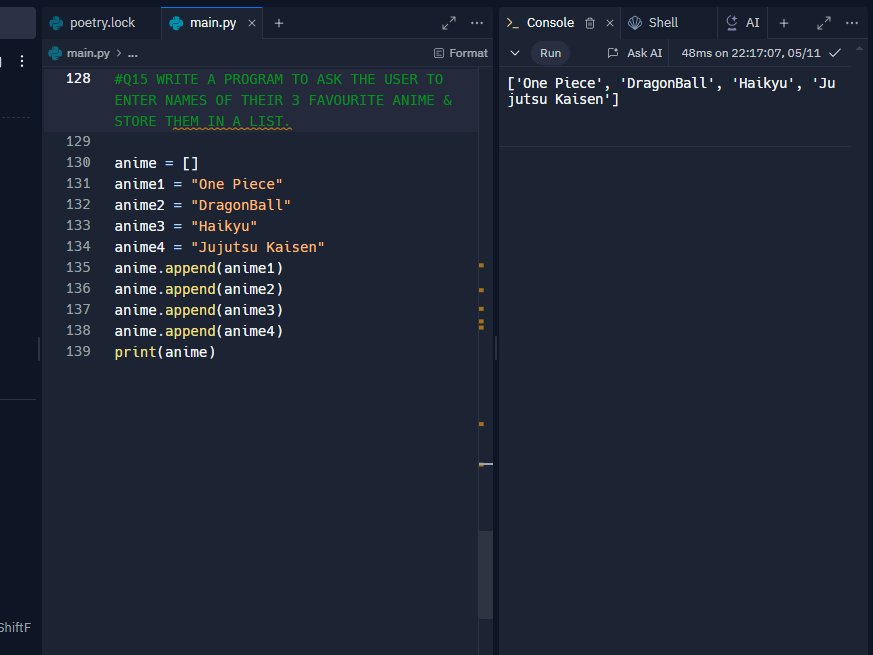Image resolution: width=873 pixels, height=655 pixels.
Task: Clear the Console output using the trash icon
Action: click(x=590, y=22)
